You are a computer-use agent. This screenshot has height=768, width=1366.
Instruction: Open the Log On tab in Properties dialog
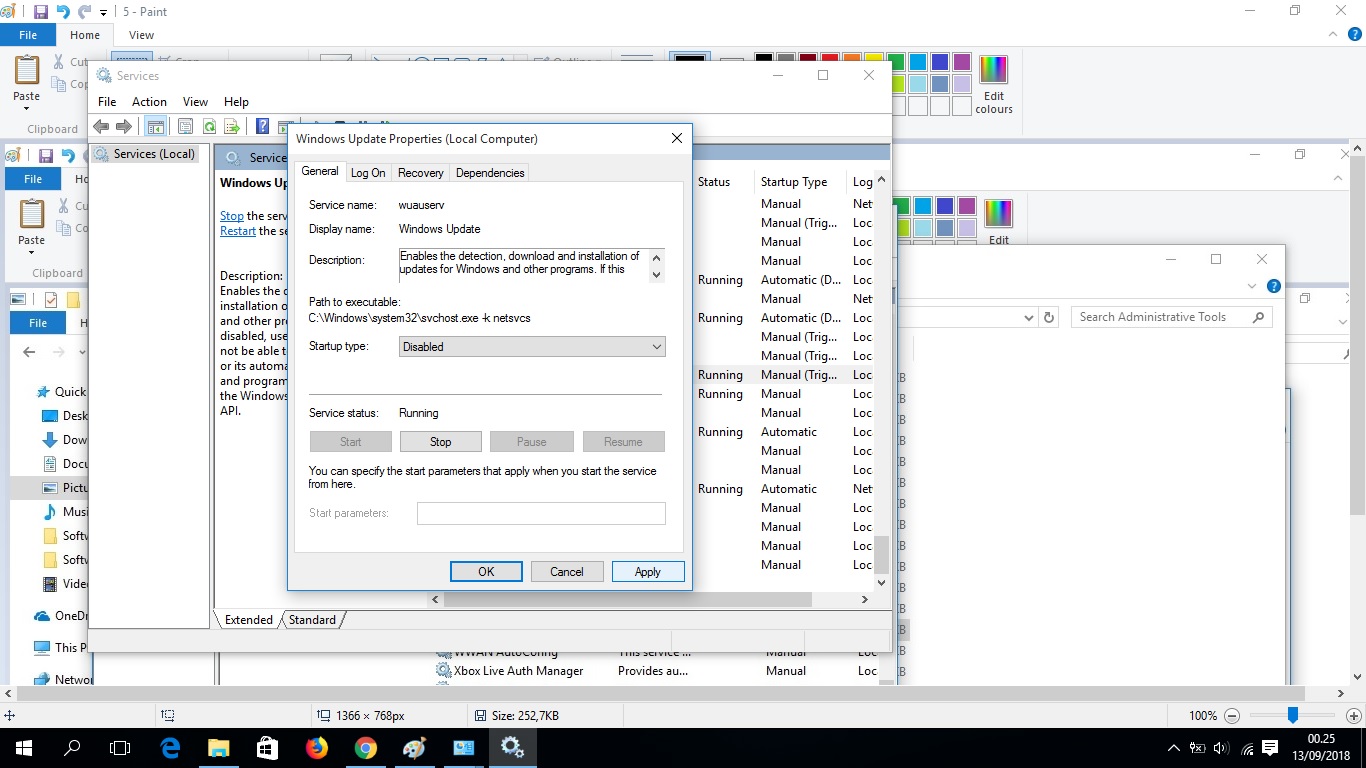368,173
